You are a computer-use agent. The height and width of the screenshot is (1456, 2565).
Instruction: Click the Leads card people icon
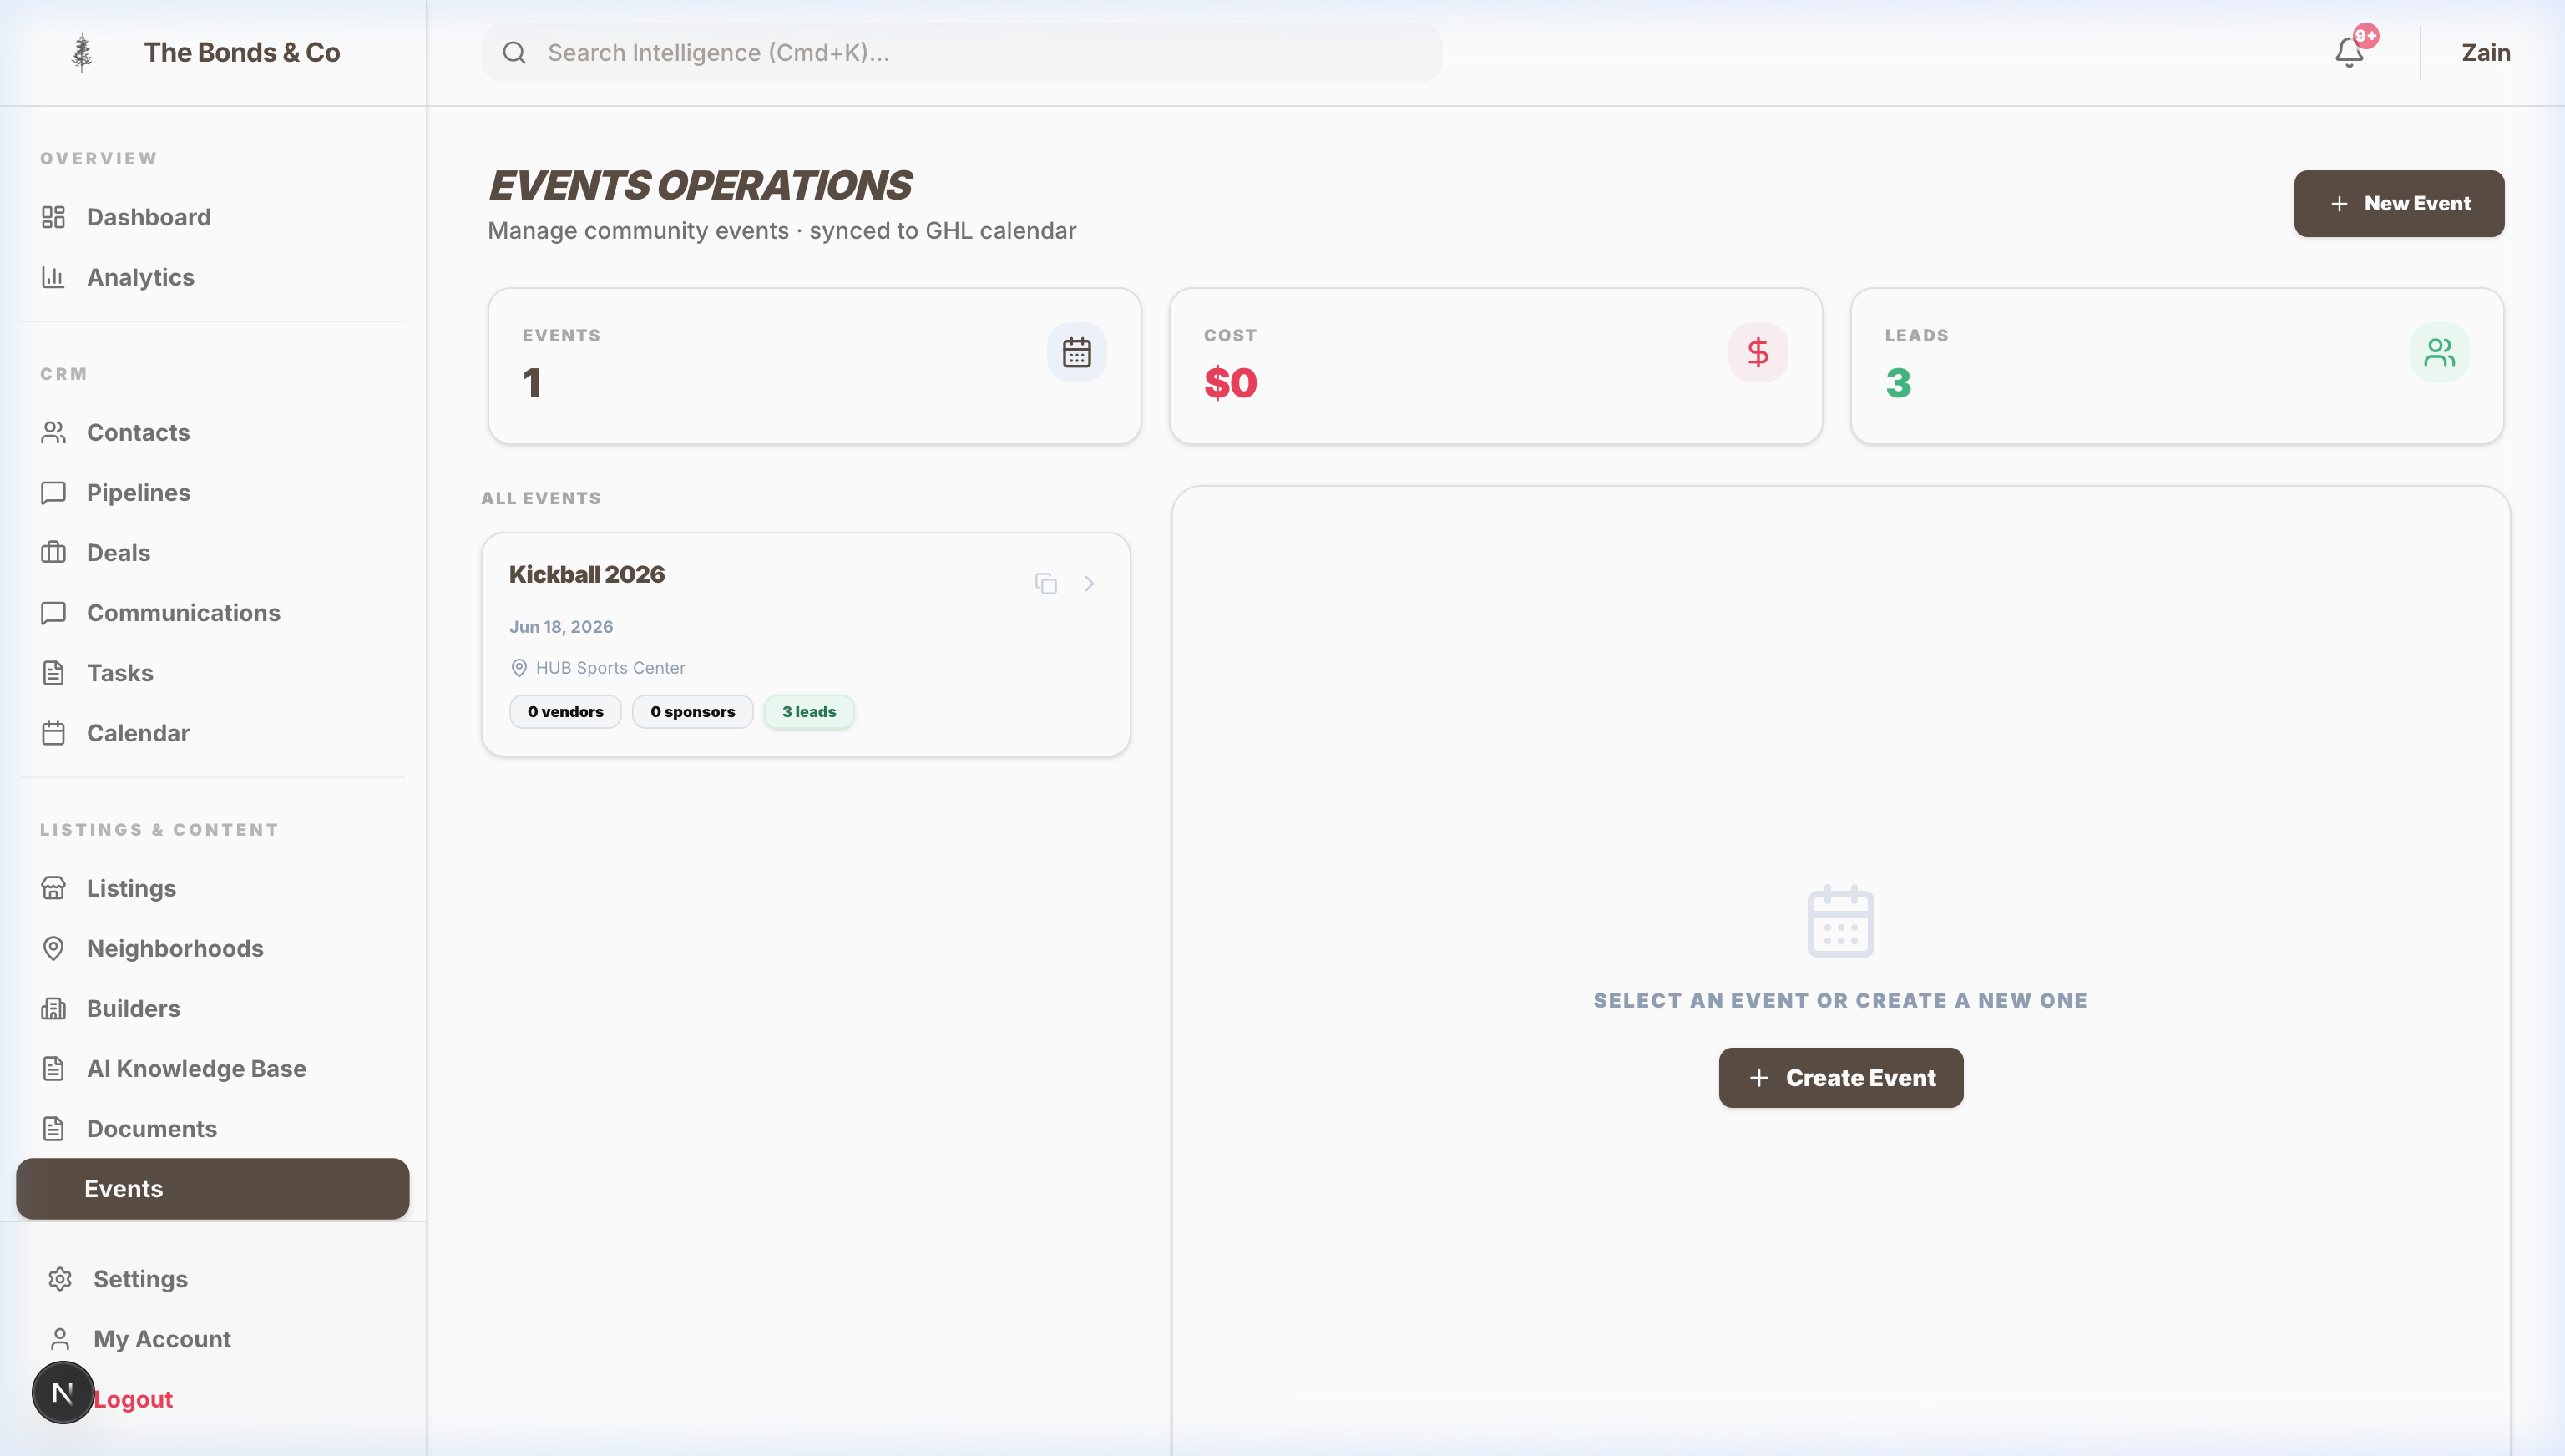(x=2439, y=352)
